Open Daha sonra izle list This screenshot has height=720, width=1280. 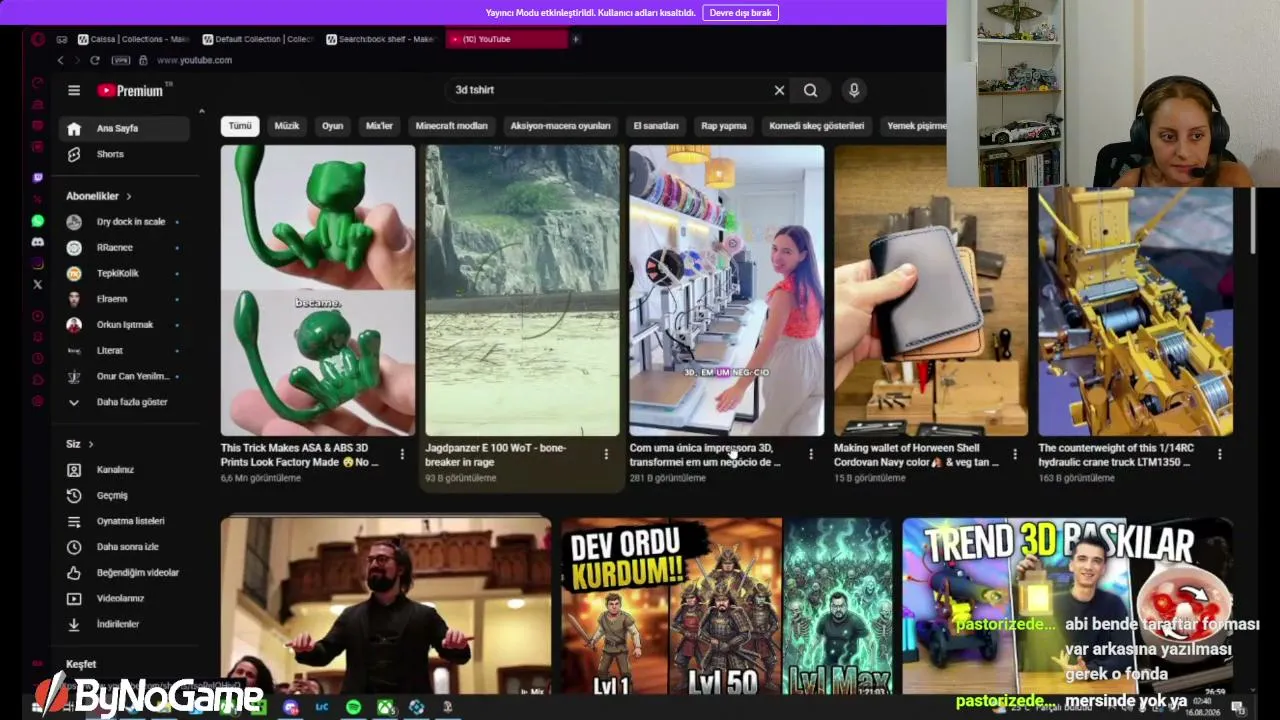coord(123,547)
